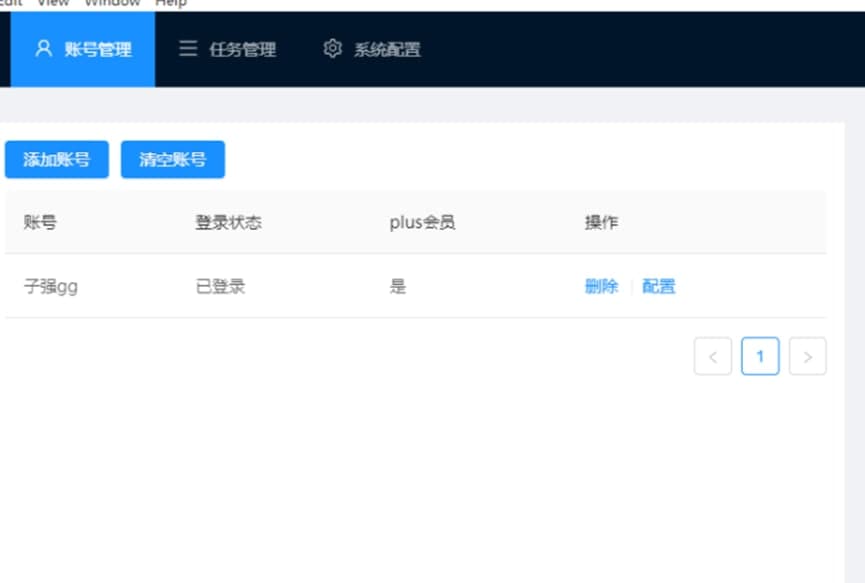Click the gear icon beside 系统配置

pyautogui.click(x=332, y=49)
